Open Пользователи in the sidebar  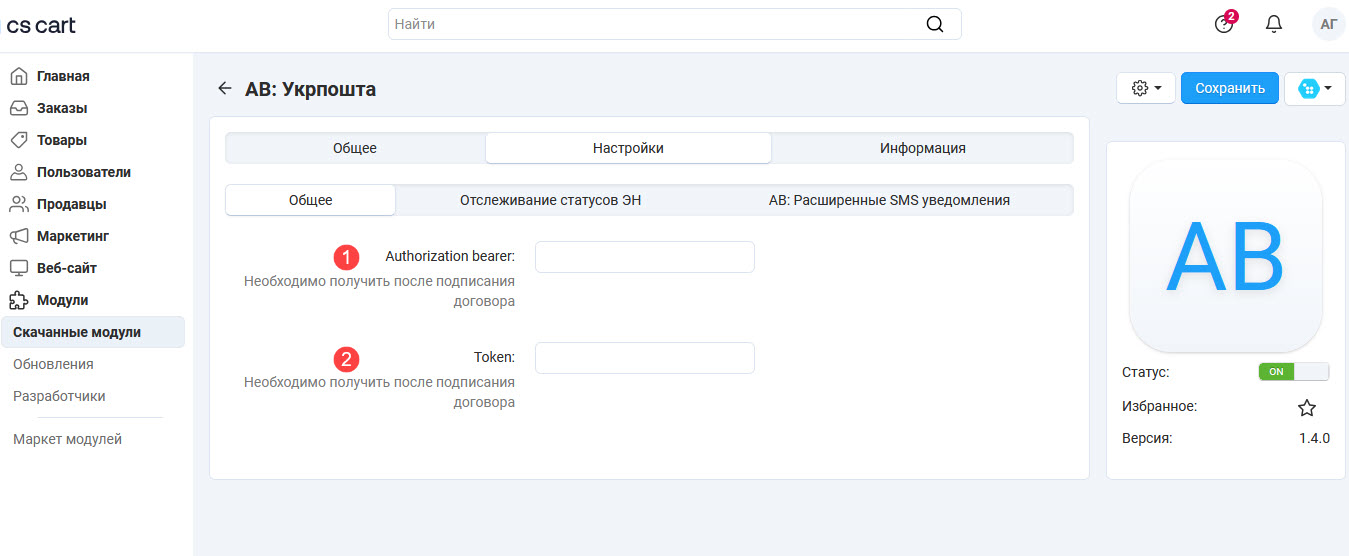pos(84,172)
